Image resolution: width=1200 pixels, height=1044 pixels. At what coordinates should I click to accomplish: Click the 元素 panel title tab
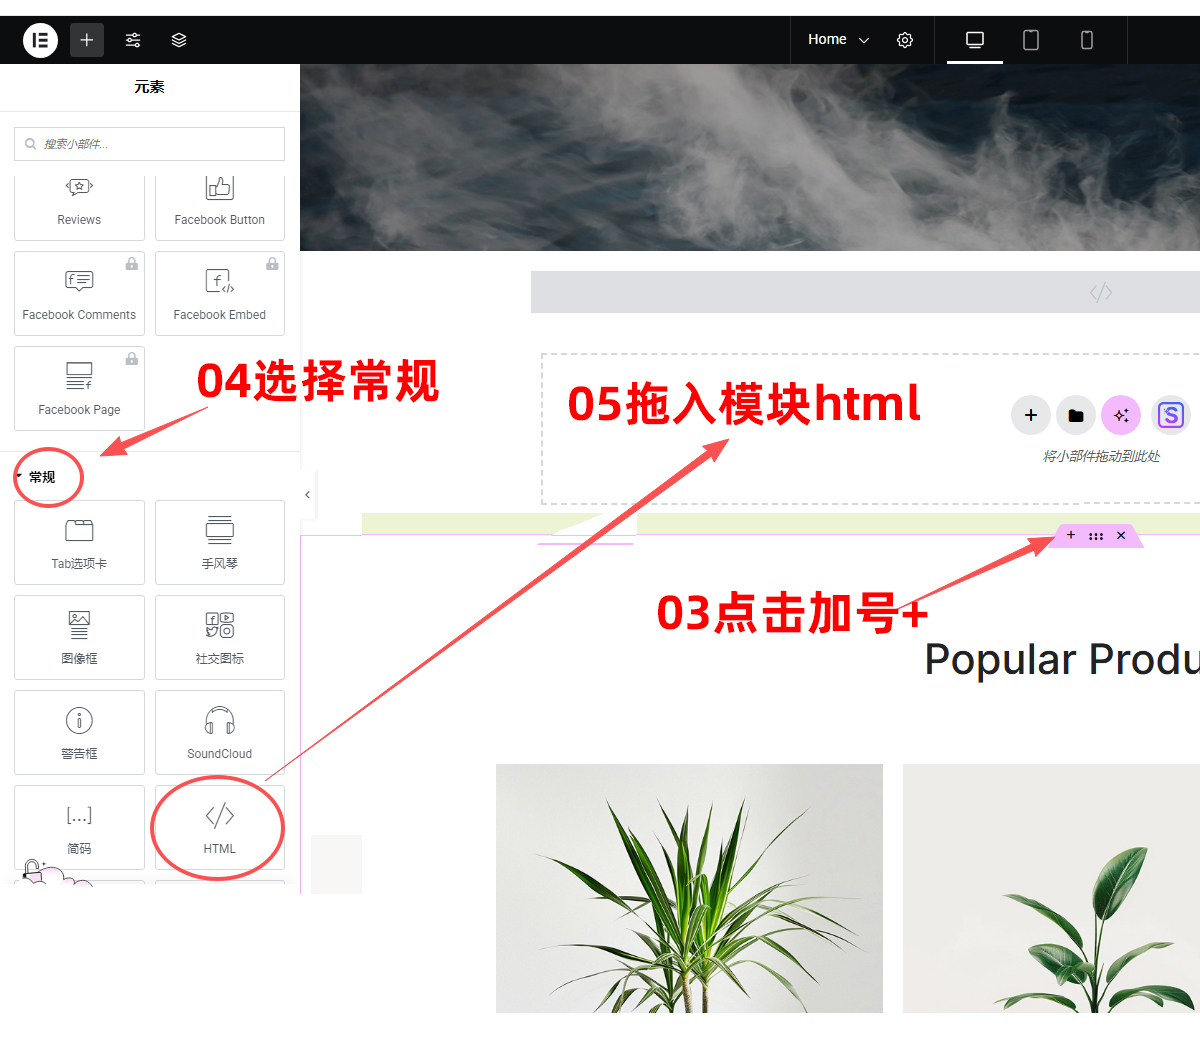pos(149,87)
